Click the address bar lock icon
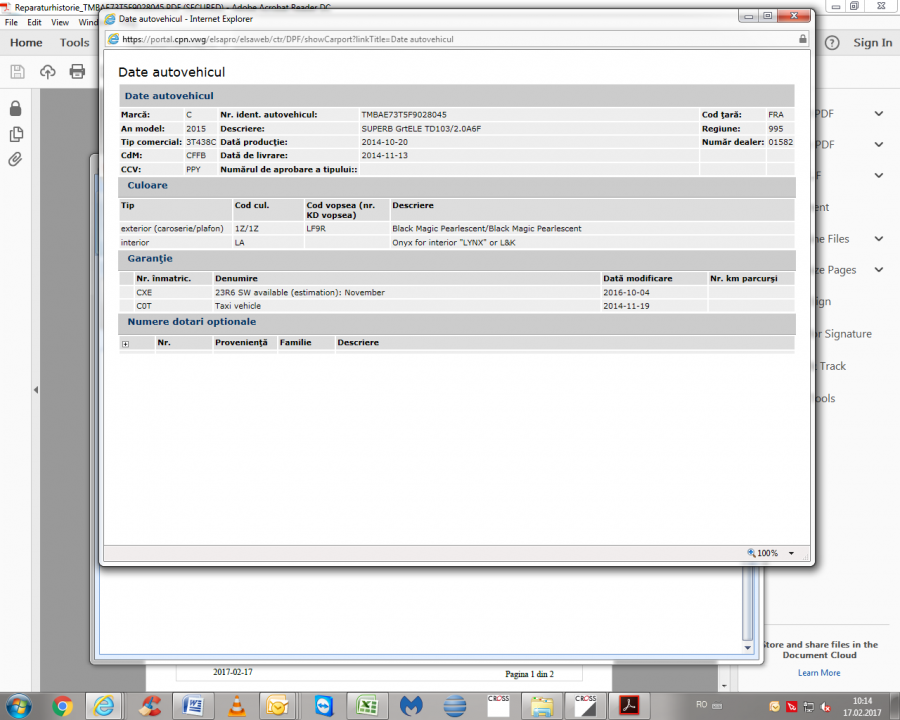Screen dimensions: 900x720 coord(802,39)
